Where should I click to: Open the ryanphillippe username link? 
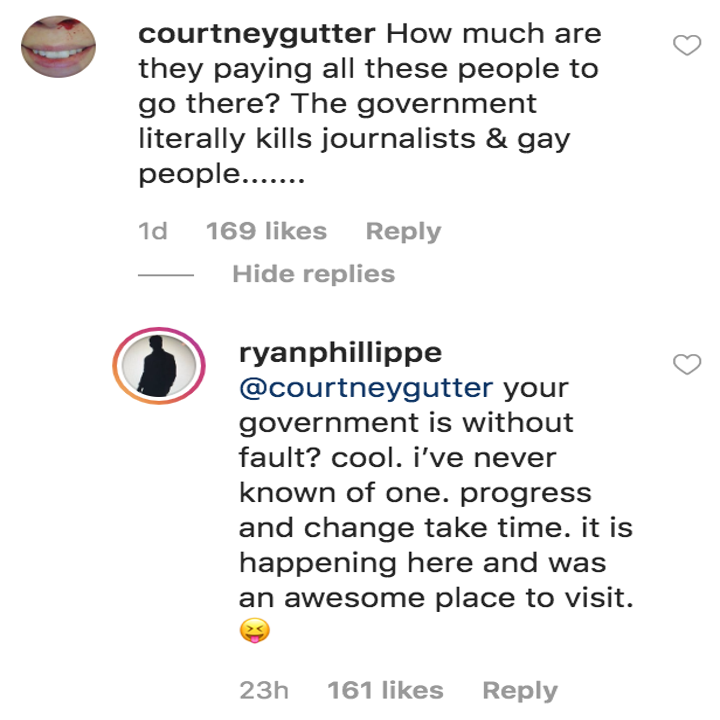(x=341, y=352)
